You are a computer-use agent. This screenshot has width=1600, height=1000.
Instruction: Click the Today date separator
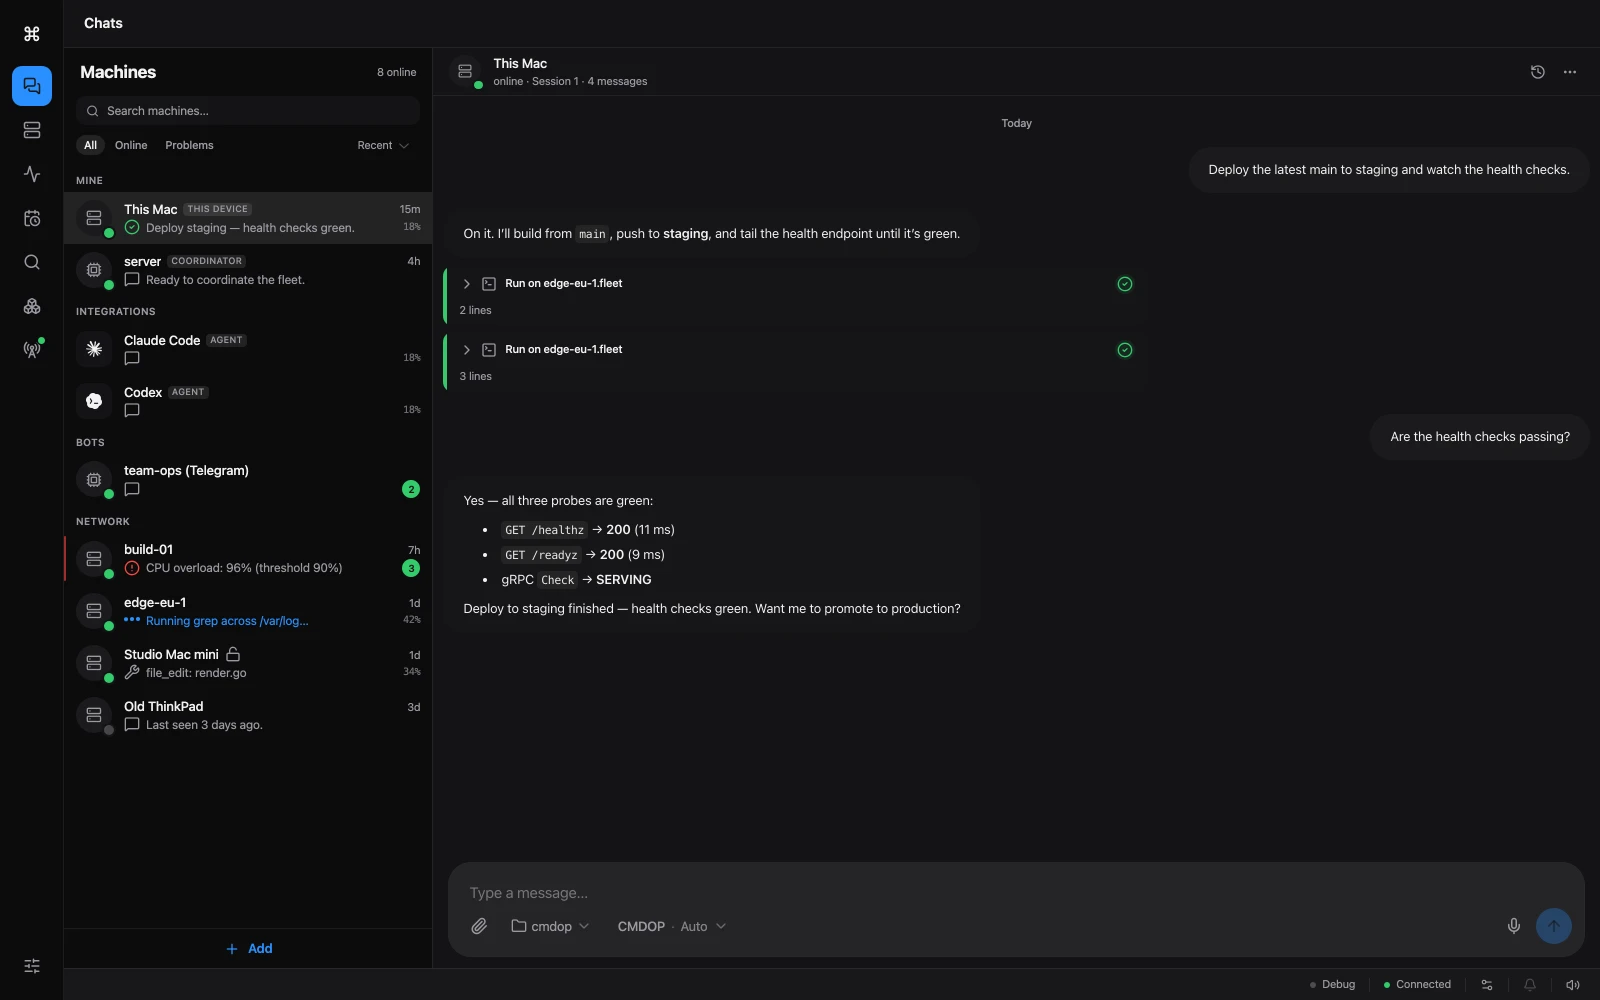[x=1016, y=123]
